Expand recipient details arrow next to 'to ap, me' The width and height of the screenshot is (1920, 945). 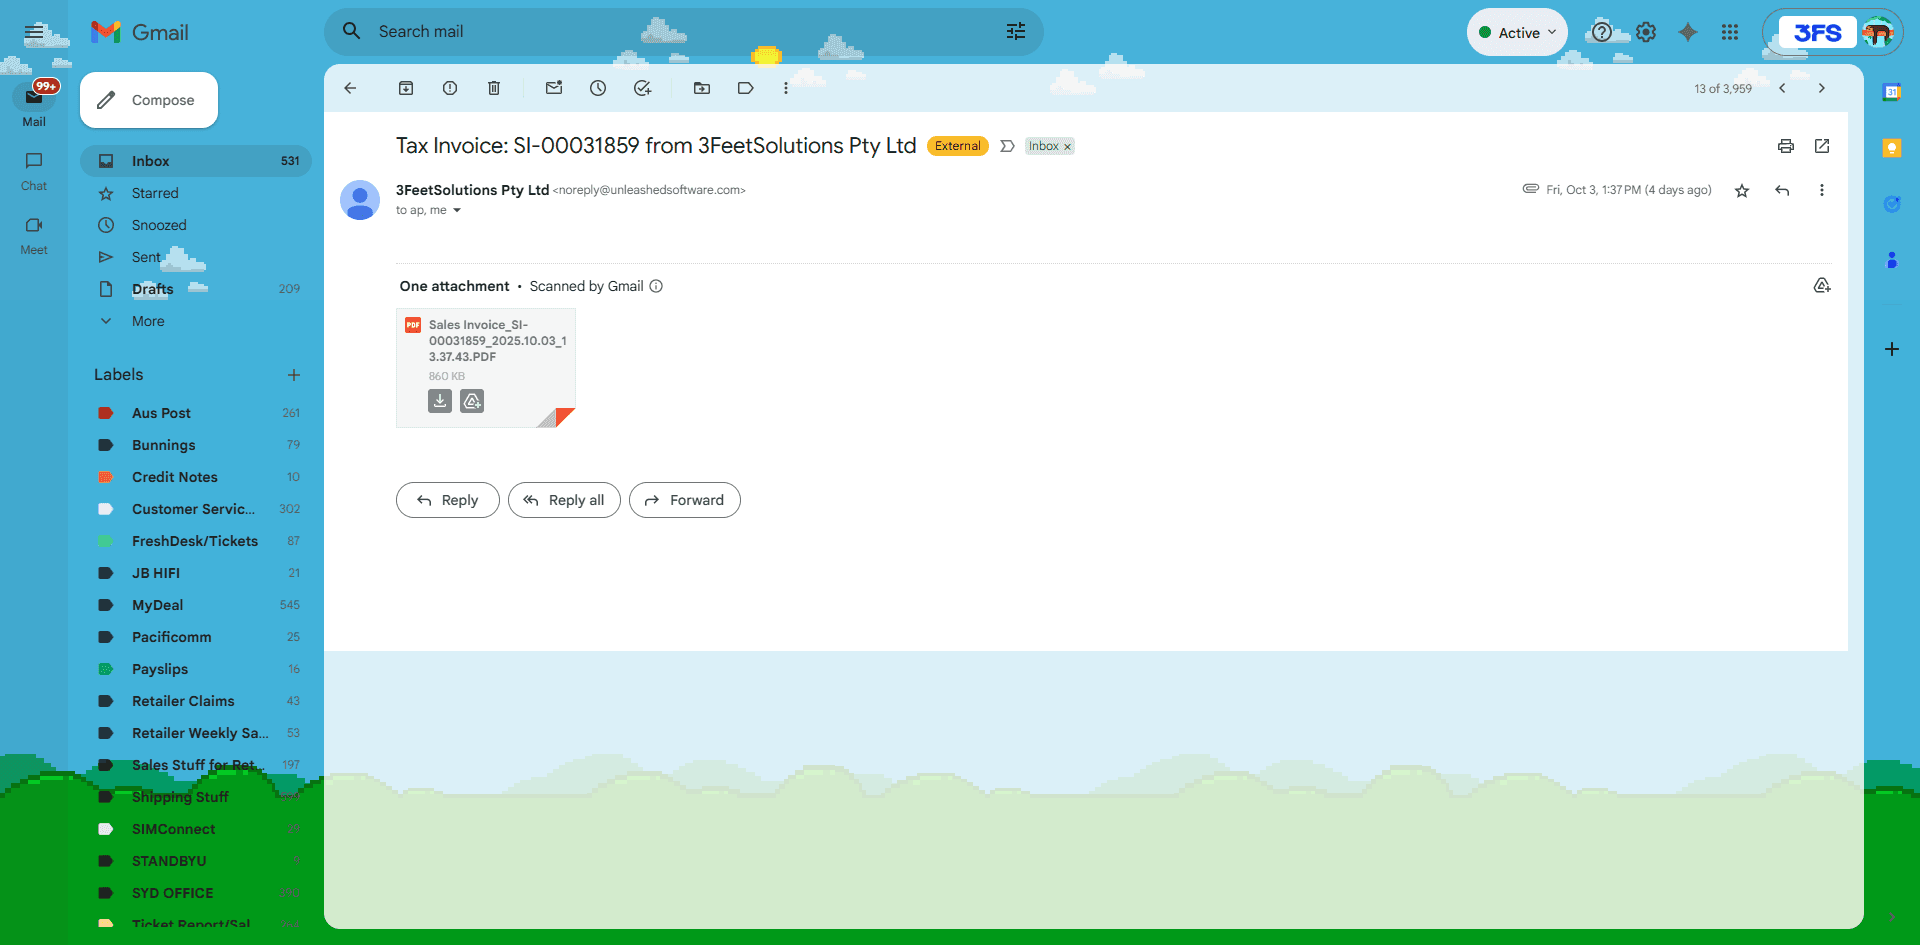457,210
